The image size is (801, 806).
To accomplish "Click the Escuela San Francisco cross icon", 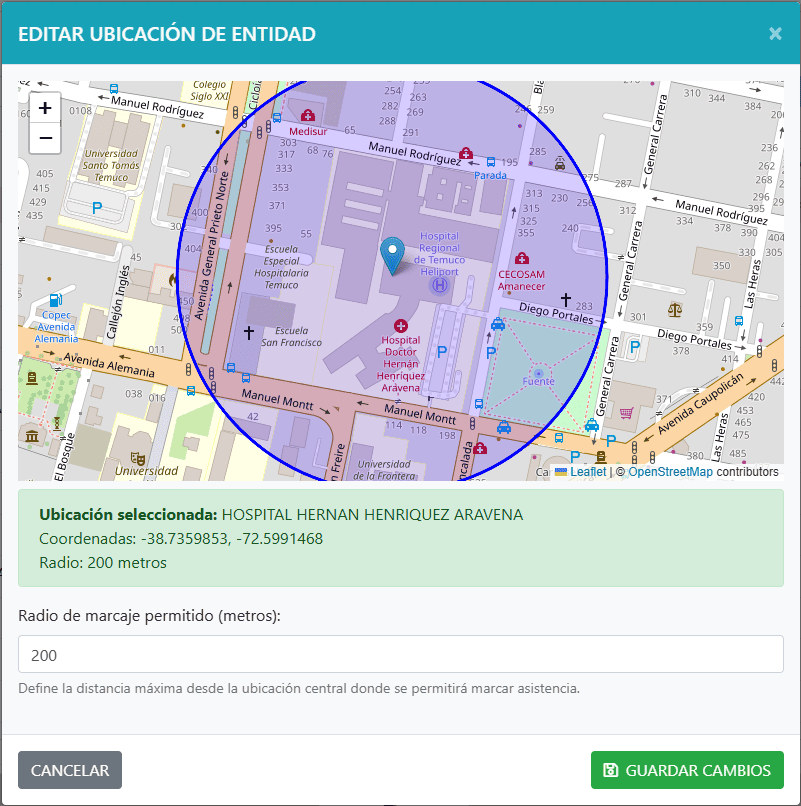I will 249,331.
